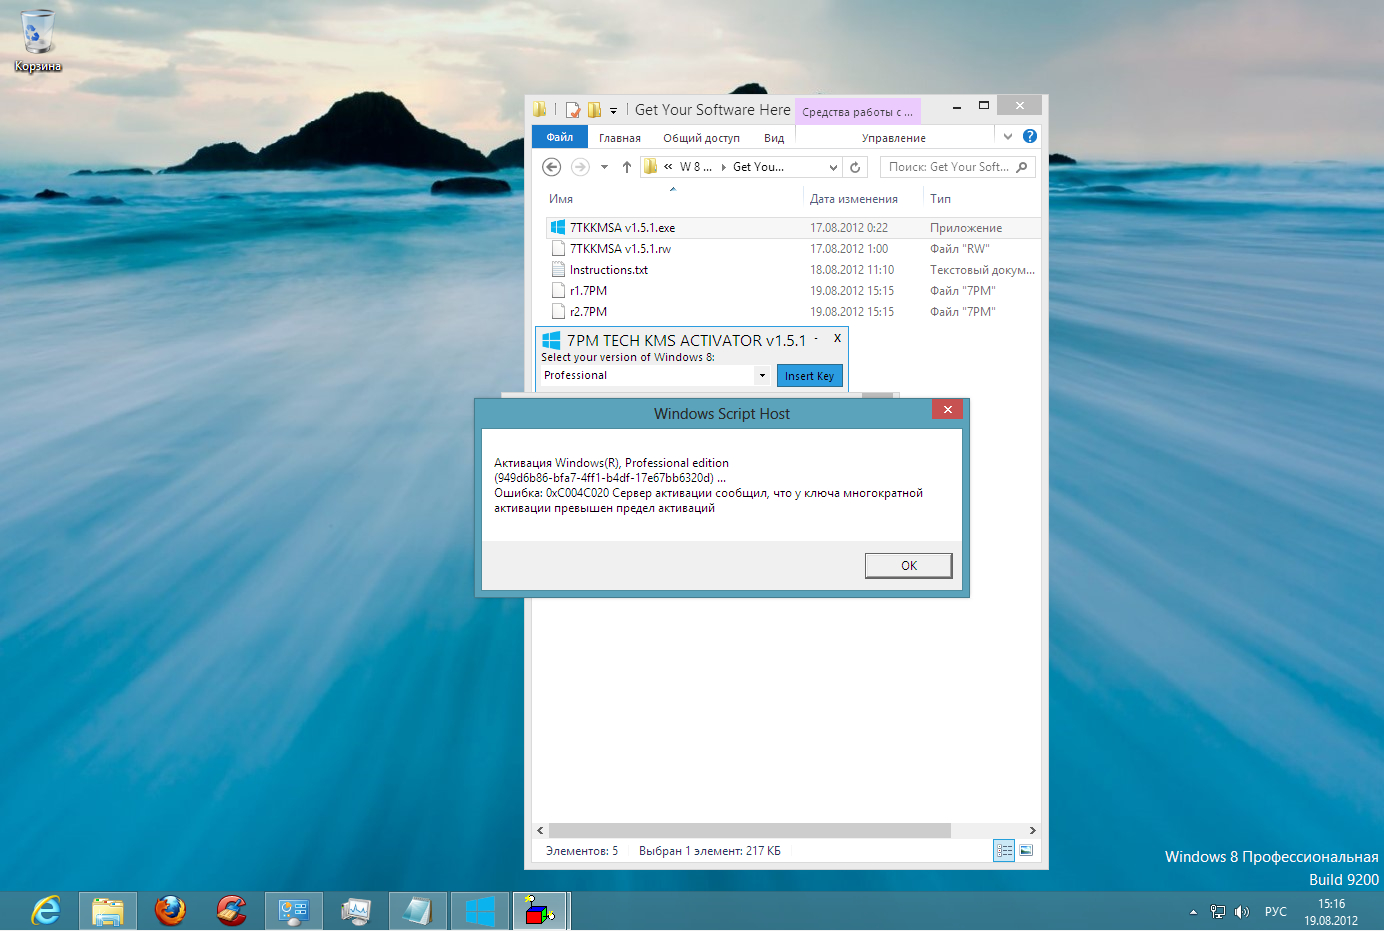Switch to Notepad taskbar icon
The height and width of the screenshot is (931, 1384).
[x=417, y=911]
